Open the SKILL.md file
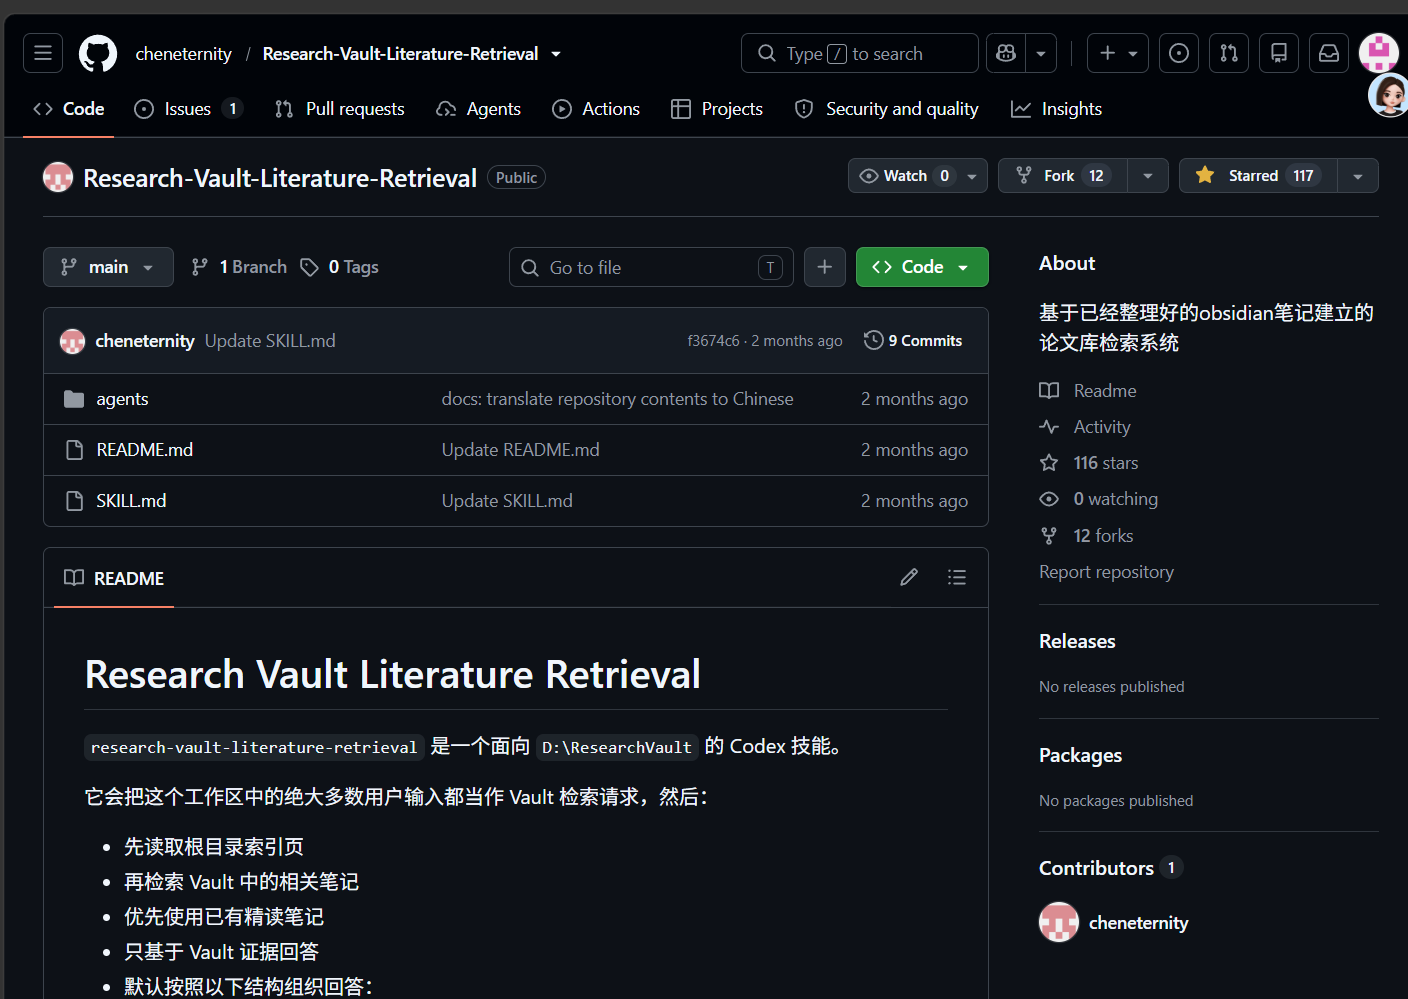The image size is (1408, 999). coord(131,501)
